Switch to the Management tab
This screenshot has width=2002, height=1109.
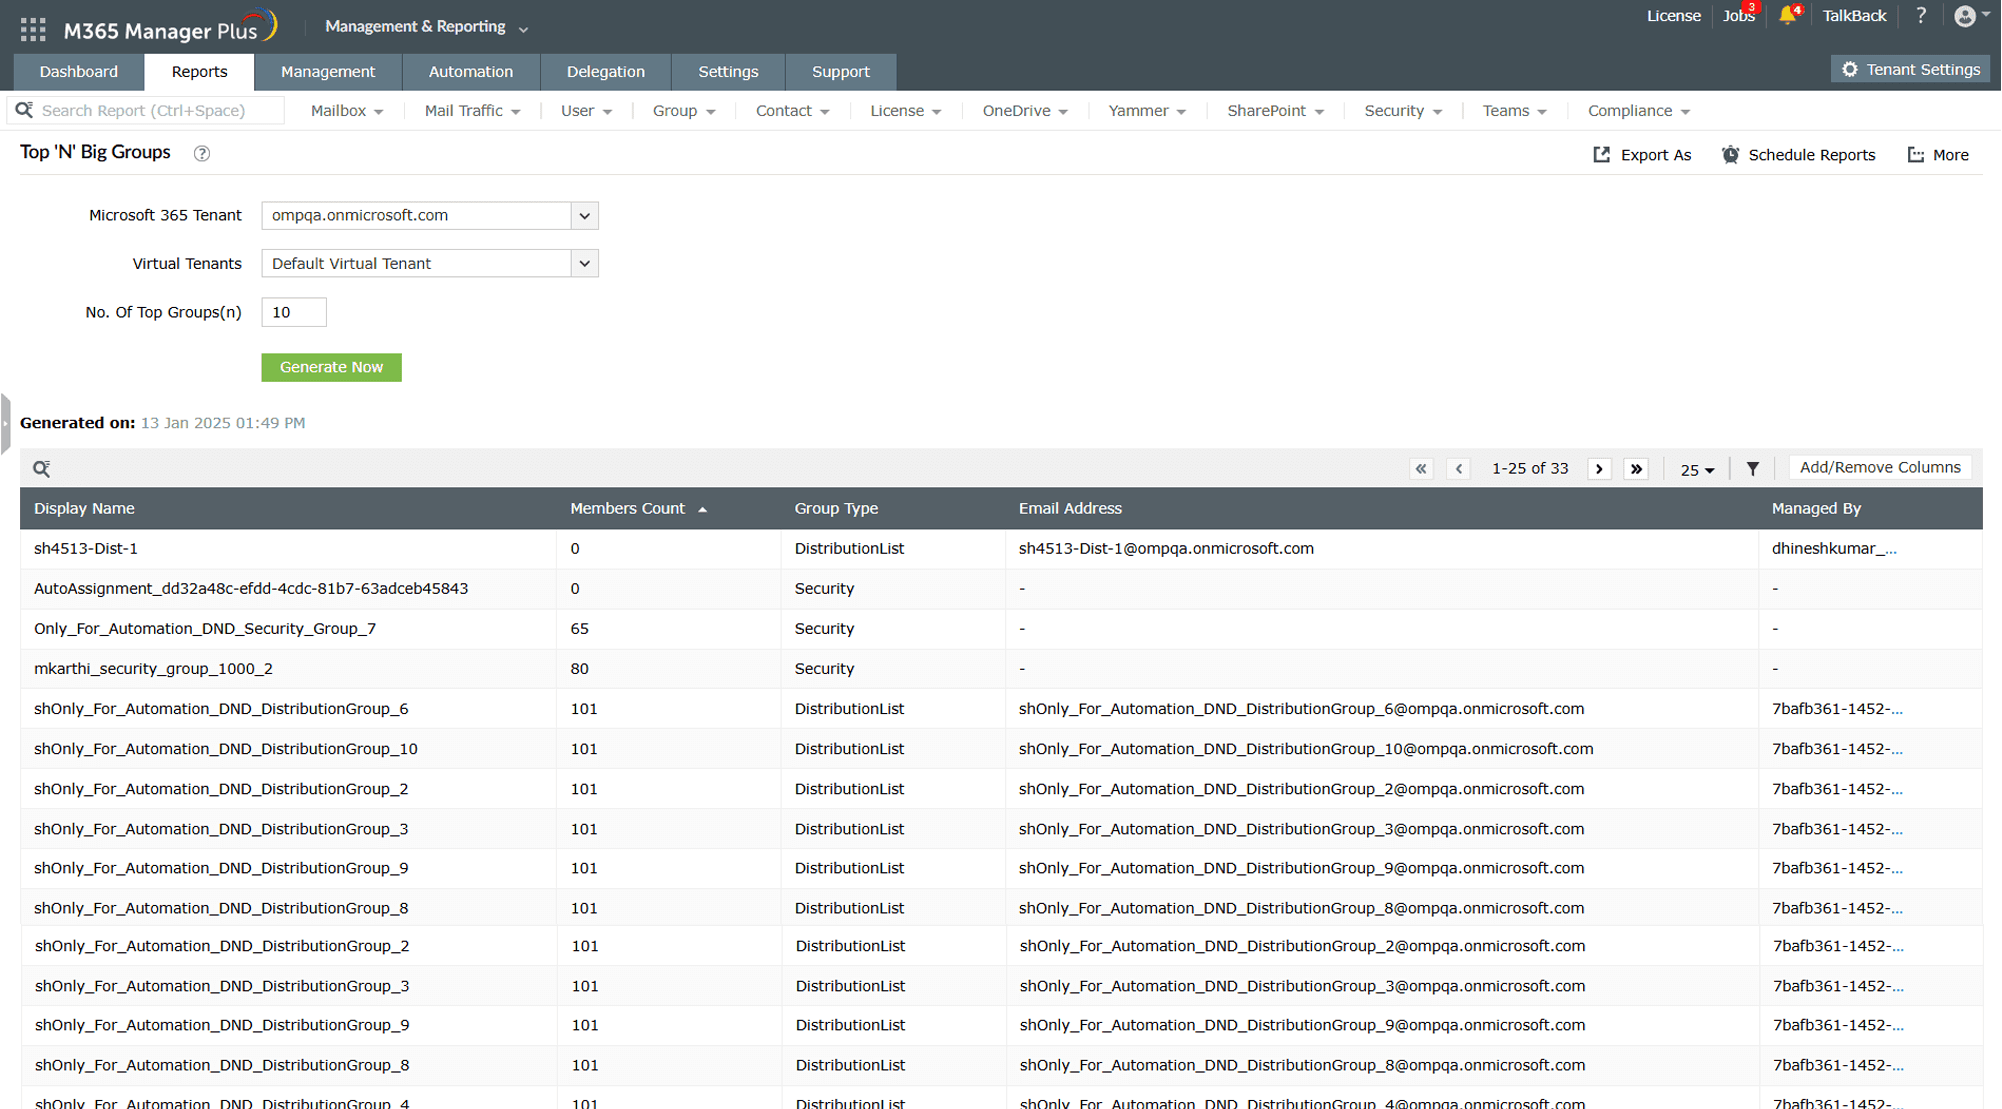[x=328, y=72]
